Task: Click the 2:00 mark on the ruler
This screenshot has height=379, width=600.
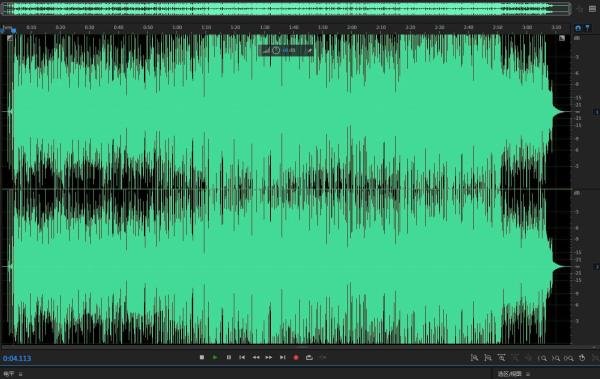Action: point(352,28)
